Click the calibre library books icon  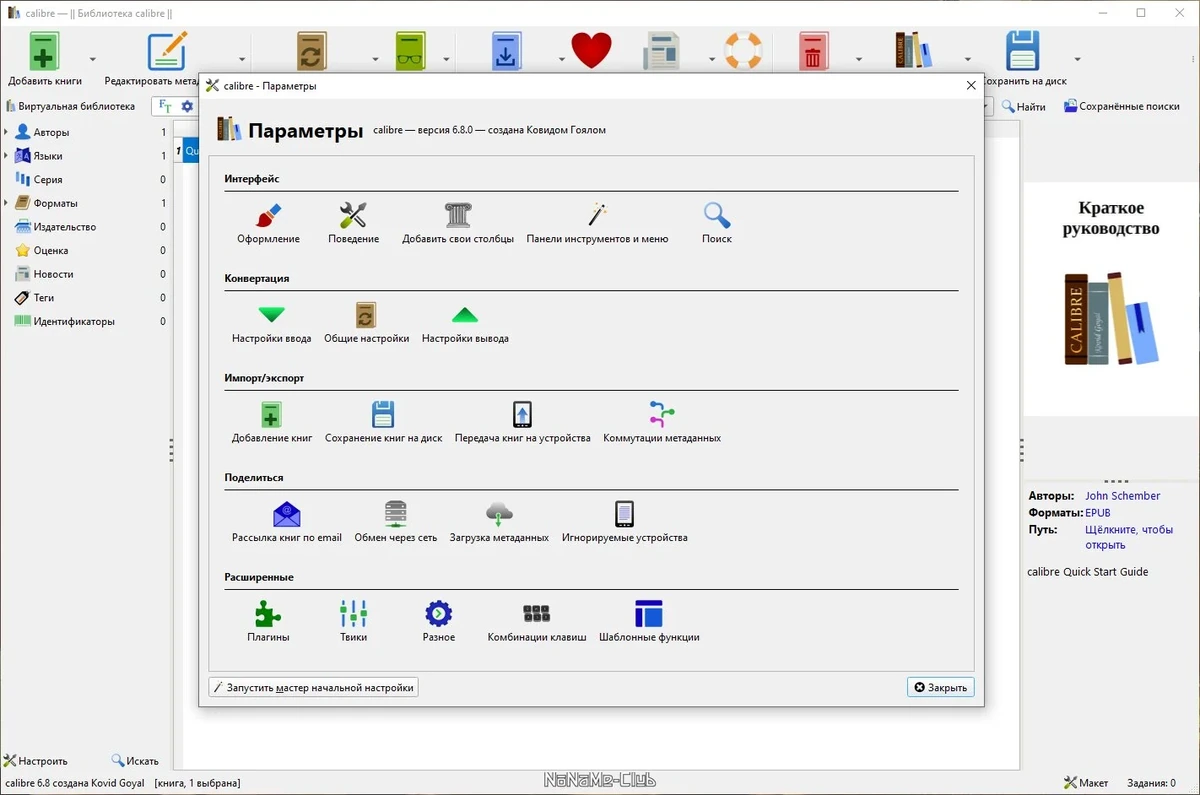[x=912, y=50]
